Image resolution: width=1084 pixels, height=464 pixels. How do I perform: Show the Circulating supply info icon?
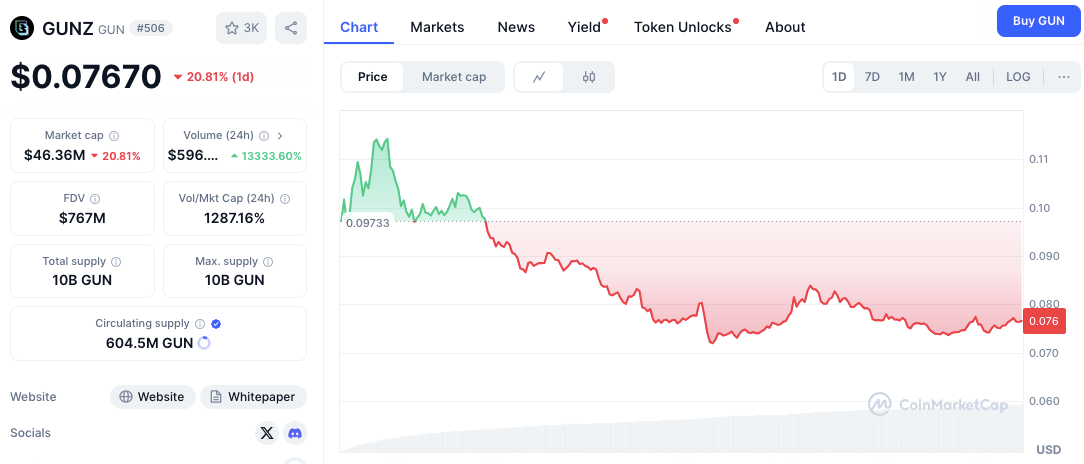pos(200,324)
